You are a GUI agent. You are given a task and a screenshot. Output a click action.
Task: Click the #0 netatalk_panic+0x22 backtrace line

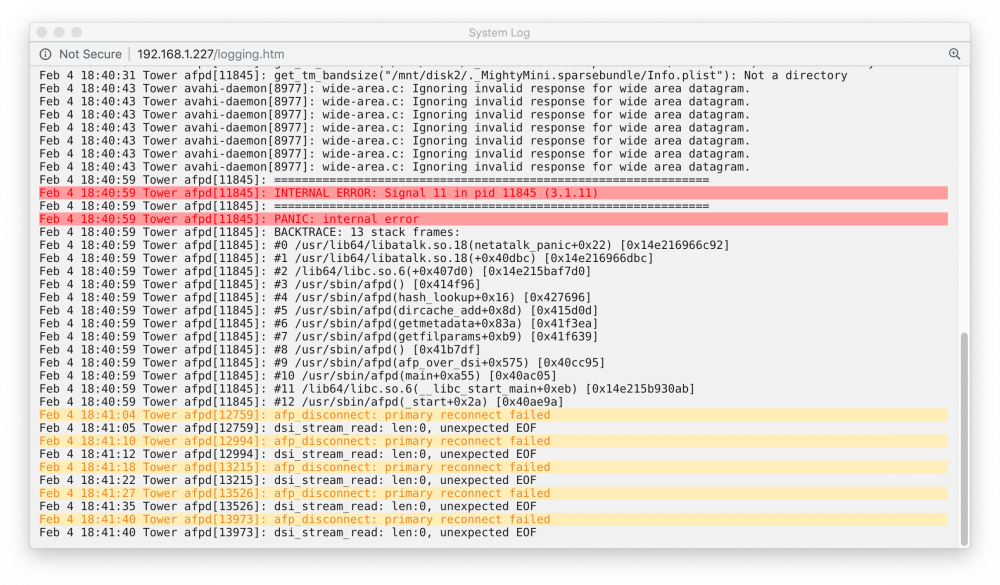(384, 245)
